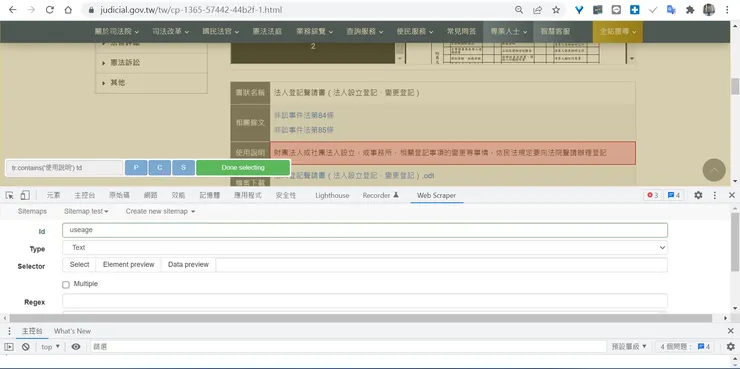Click the console filter input

point(347,347)
